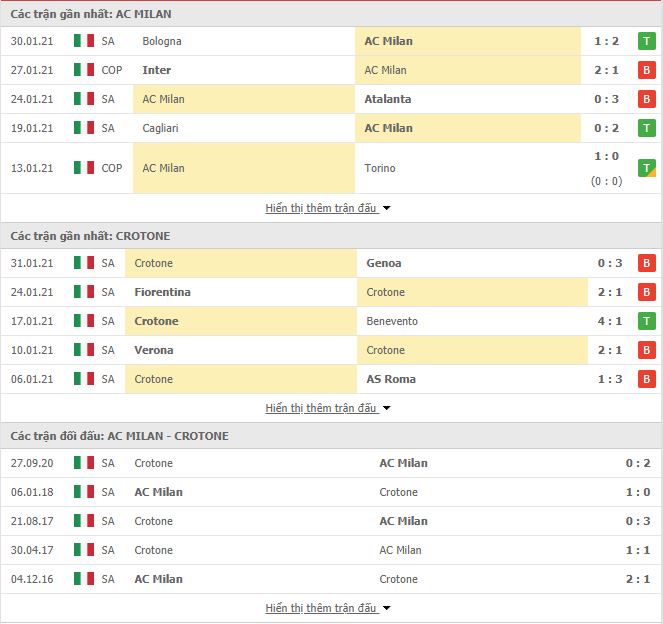Open the Verona vs Crotone match row
Screen dimensions: 663x624
[332, 350]
